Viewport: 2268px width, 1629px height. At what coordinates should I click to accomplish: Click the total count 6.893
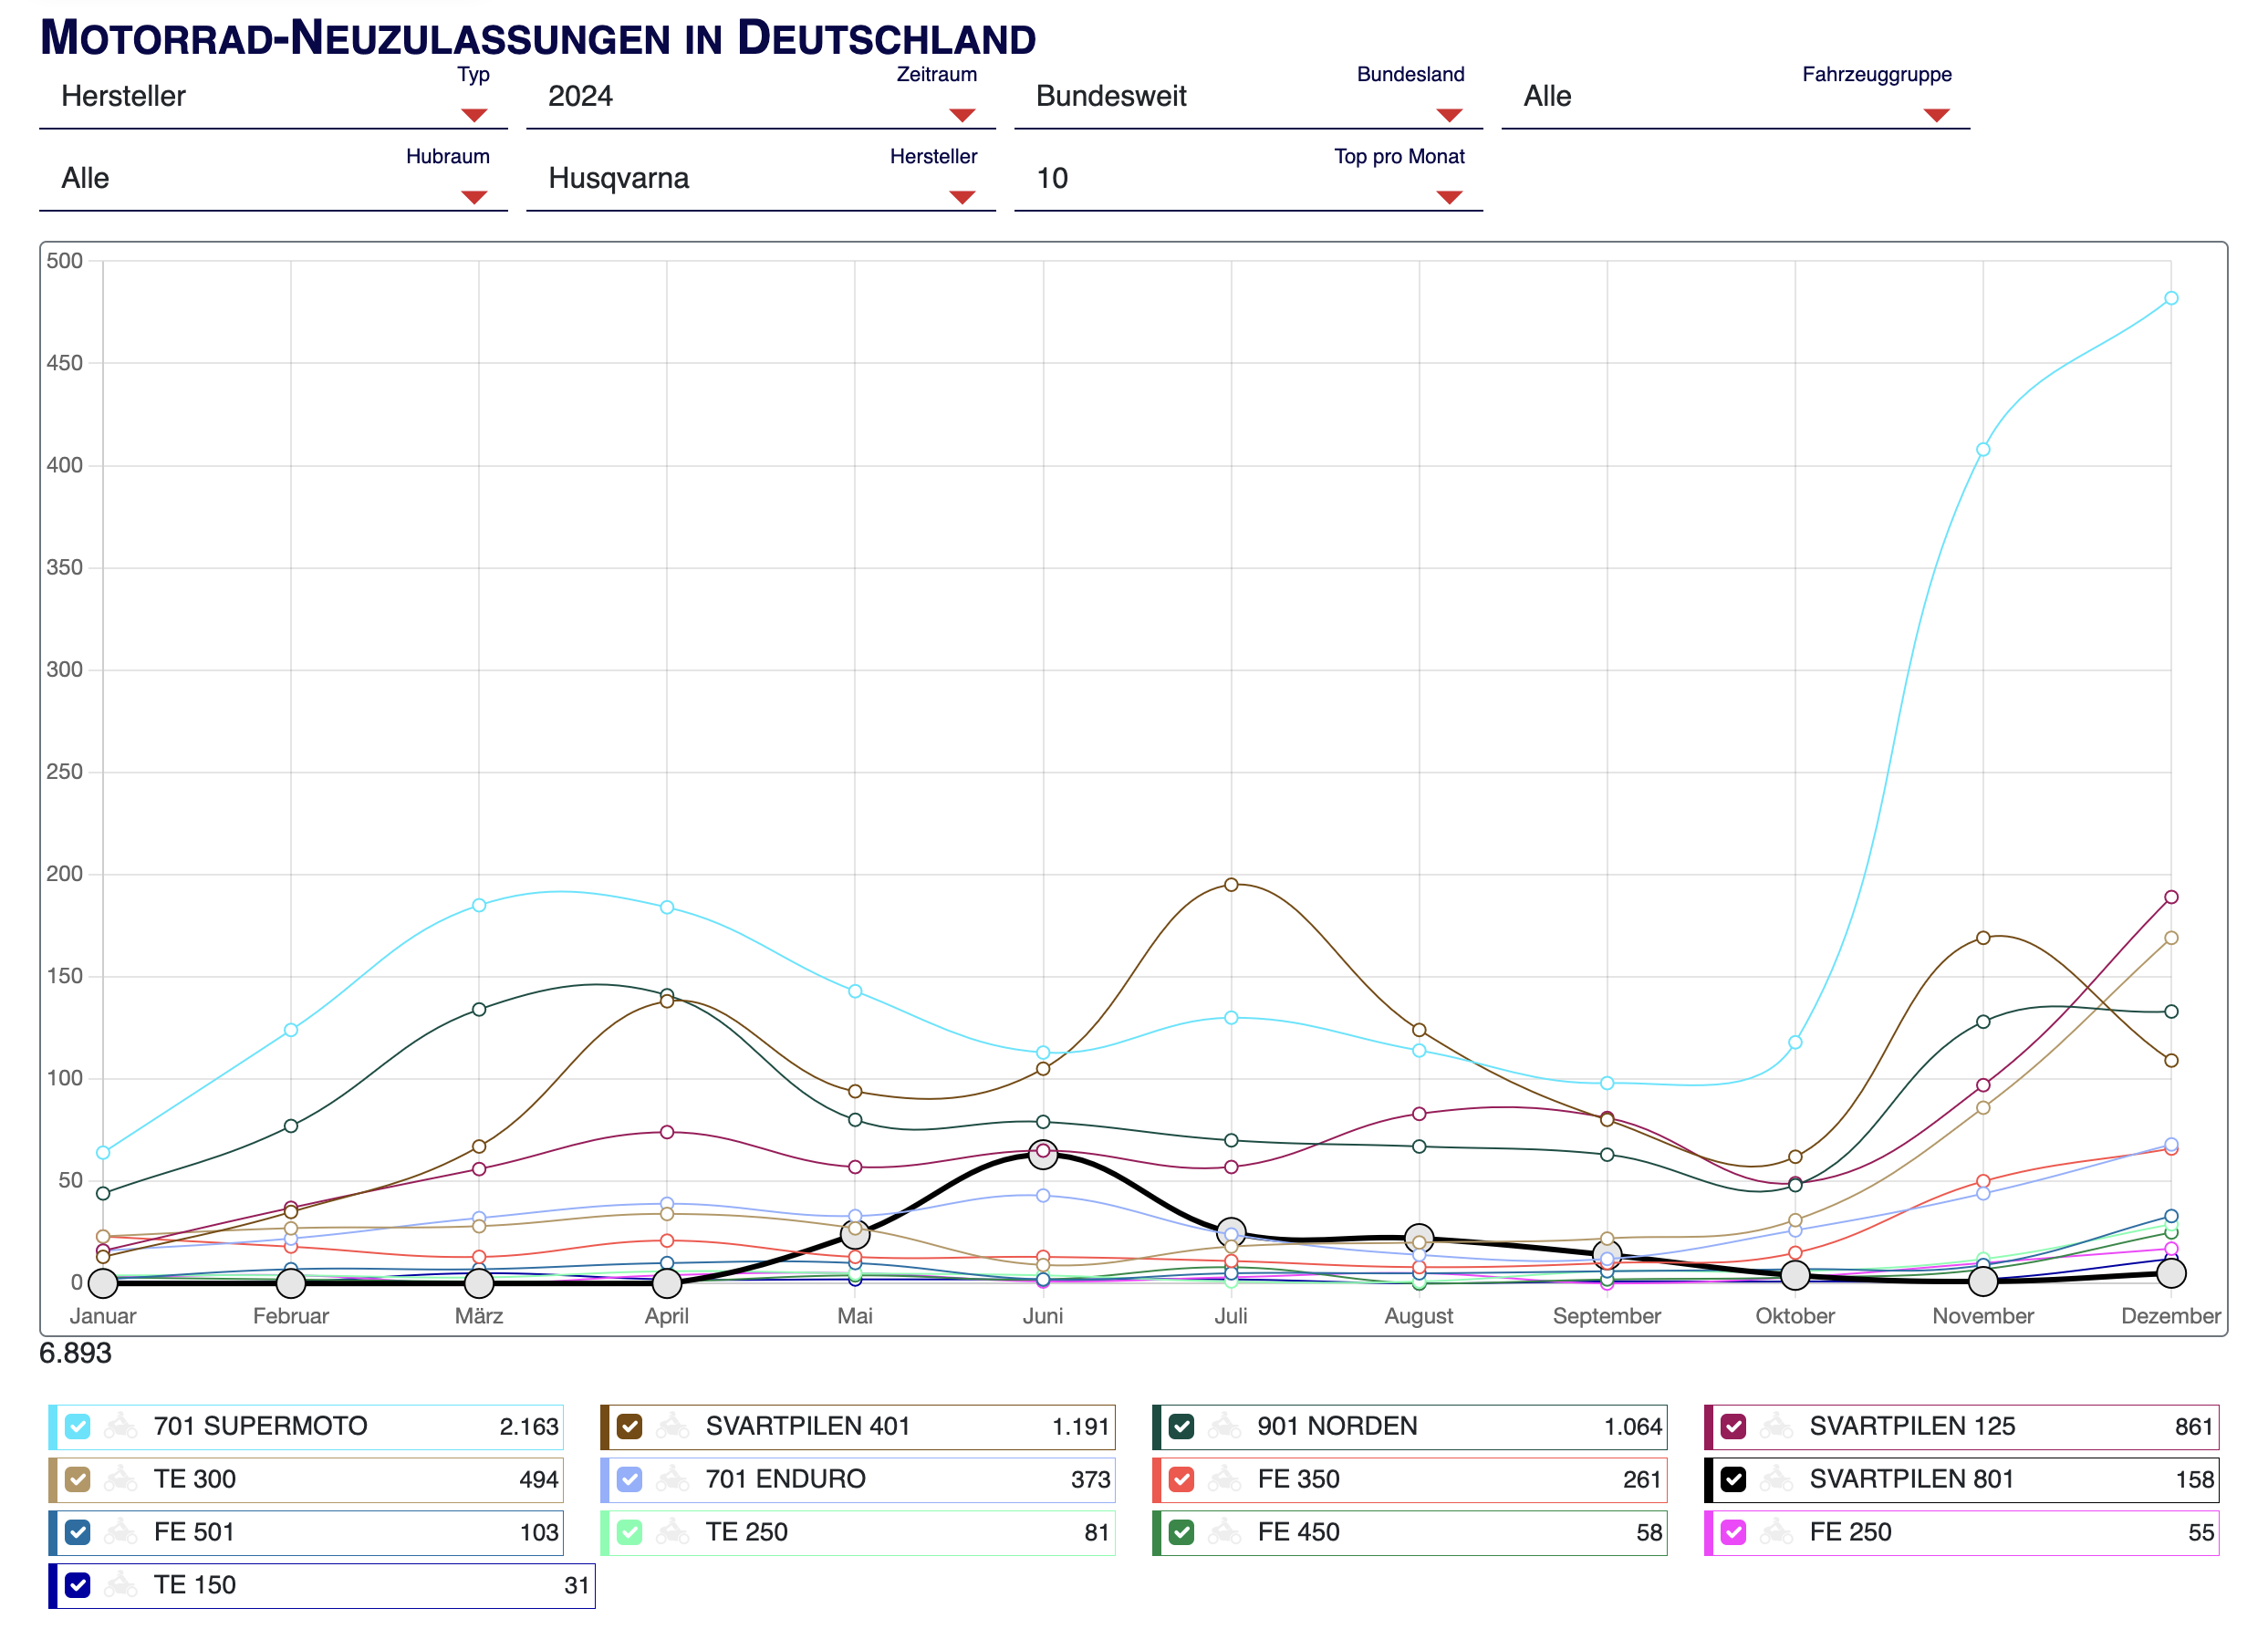(75, 1354)
